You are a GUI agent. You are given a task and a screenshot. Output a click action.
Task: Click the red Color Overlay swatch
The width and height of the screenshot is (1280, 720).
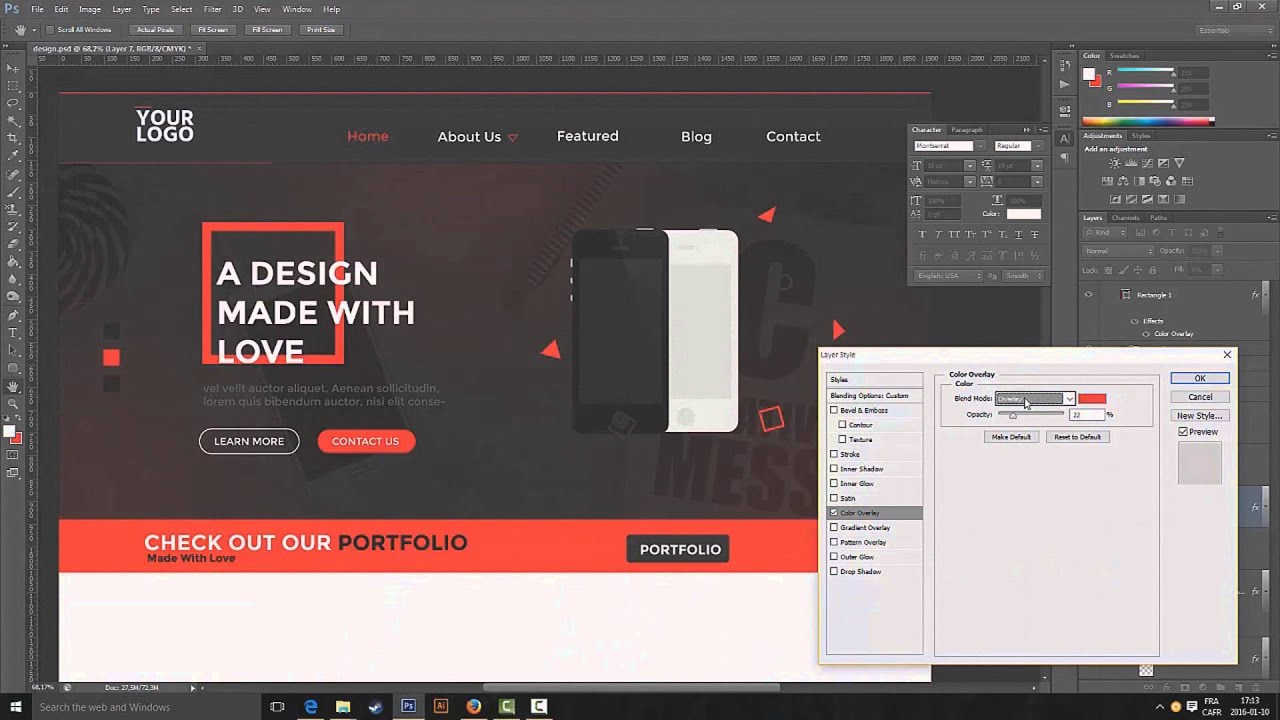(x=1092, y=399)
